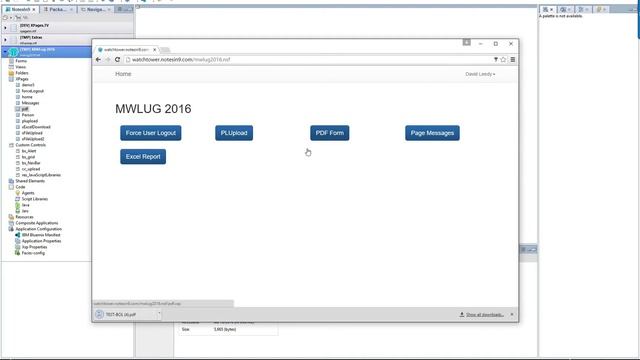
Task: Click the Home link in the navbar
Action: coord(123,74)
